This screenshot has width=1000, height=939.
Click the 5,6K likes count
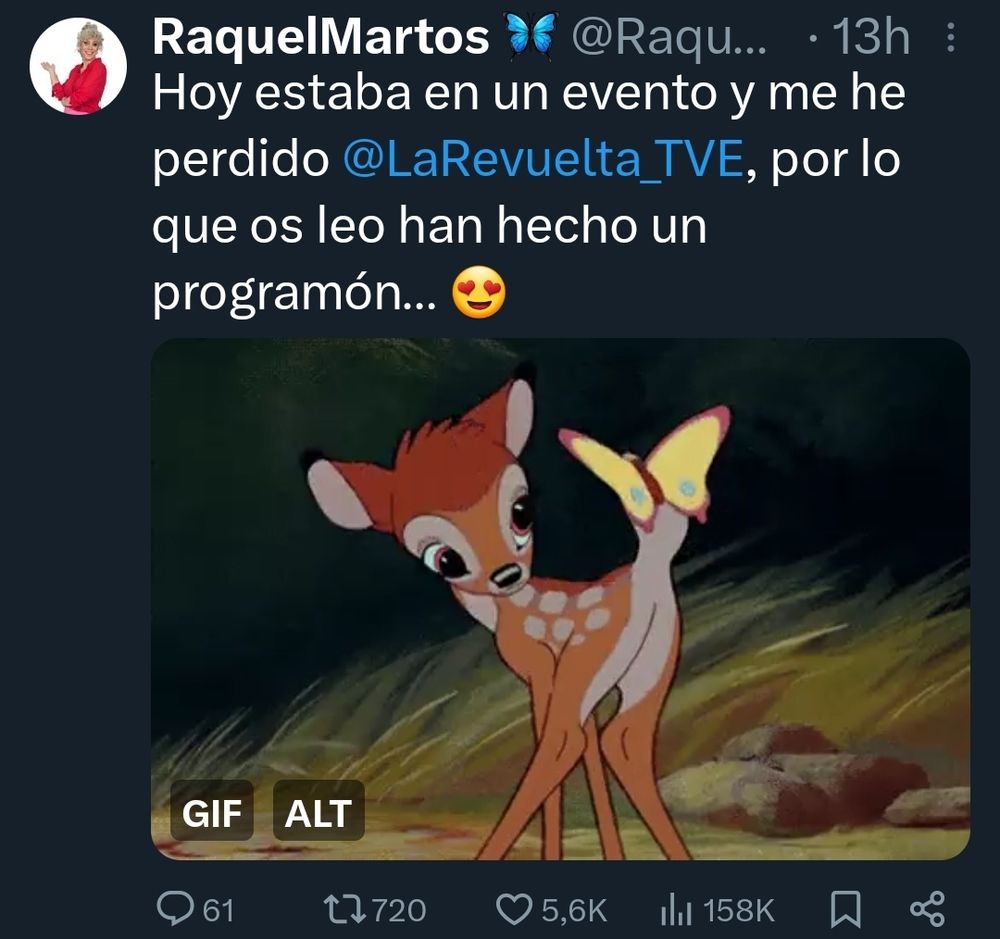pyautogui.click(x=574, y=910)
